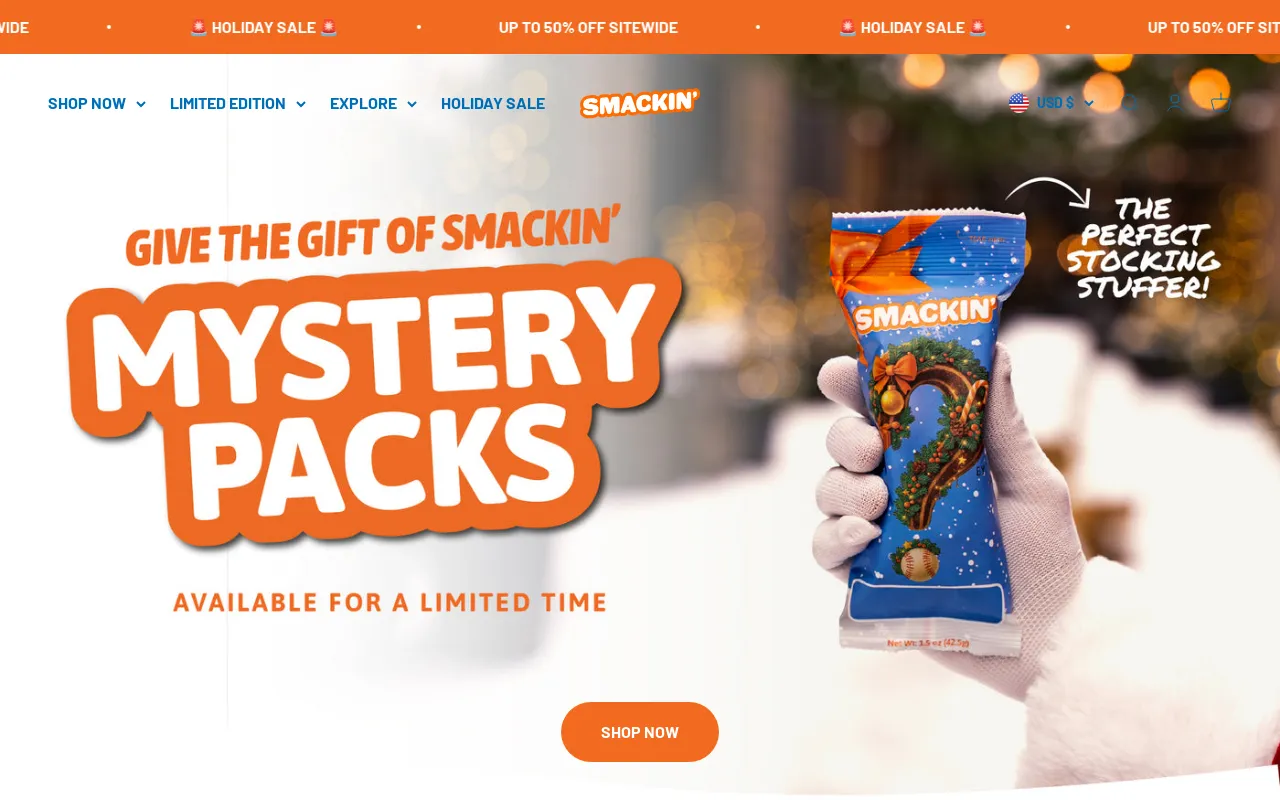Click the Available For A Limited Time text
Screen dimensions: 1280x800
coord(390,602)
